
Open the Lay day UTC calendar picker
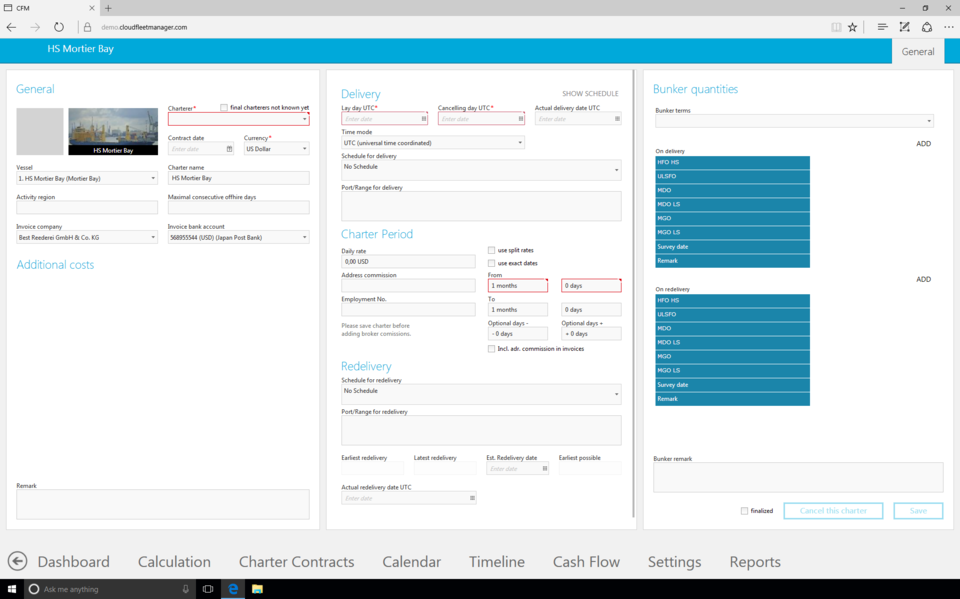pos(424,119)
